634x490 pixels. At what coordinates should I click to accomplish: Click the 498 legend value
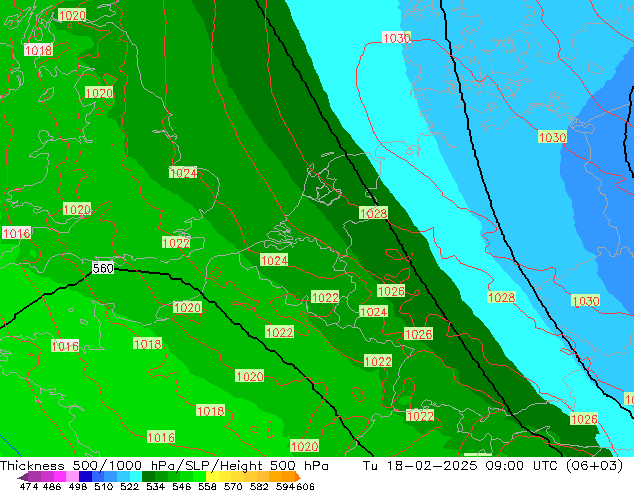(x=78, y=486)
